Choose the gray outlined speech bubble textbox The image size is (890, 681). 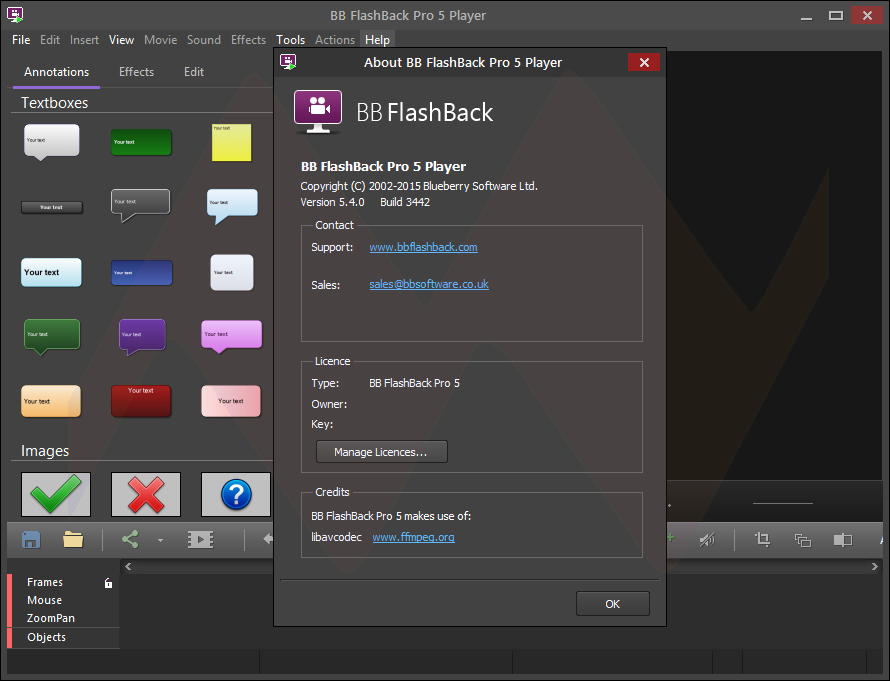point(140,205)
